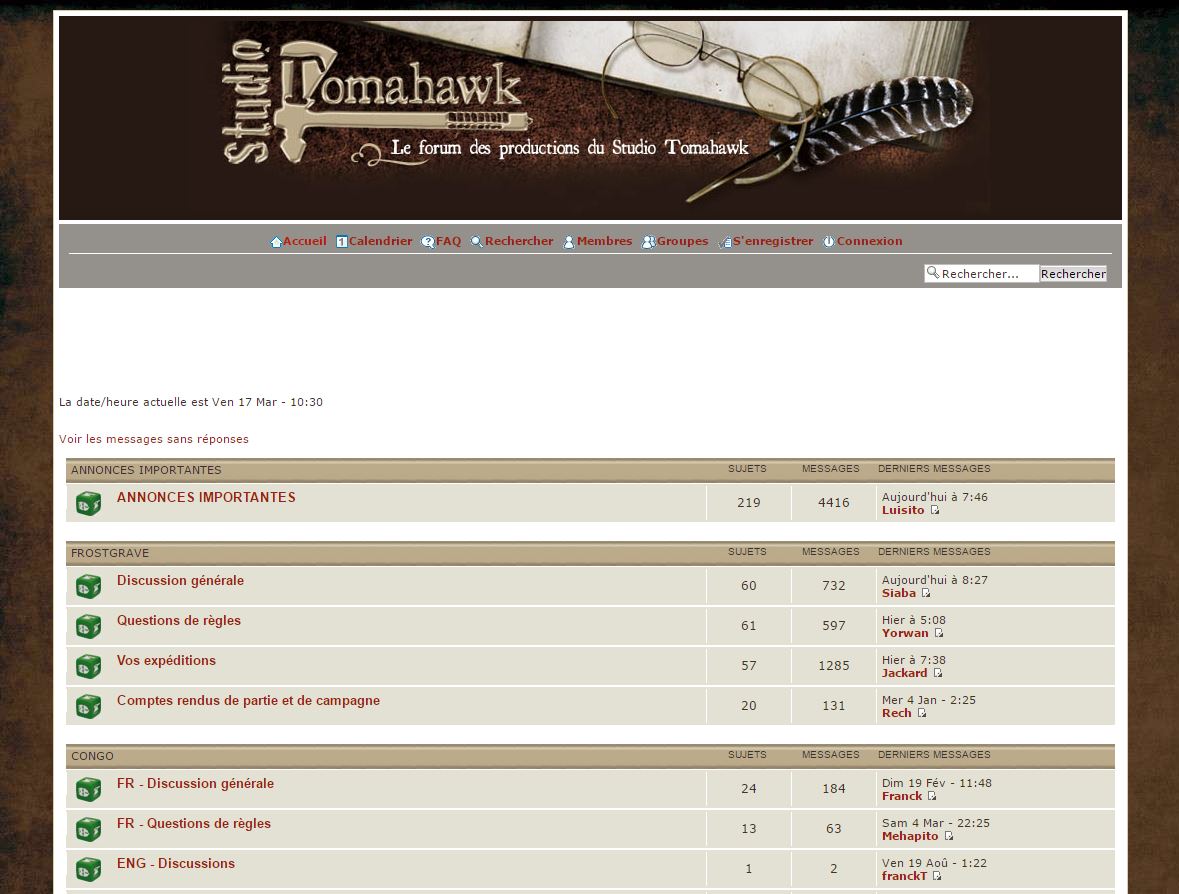Screen dimensions: 1179x894
Task: Open Comptes rendus de partie et de campagne
Action: [248, 700]
